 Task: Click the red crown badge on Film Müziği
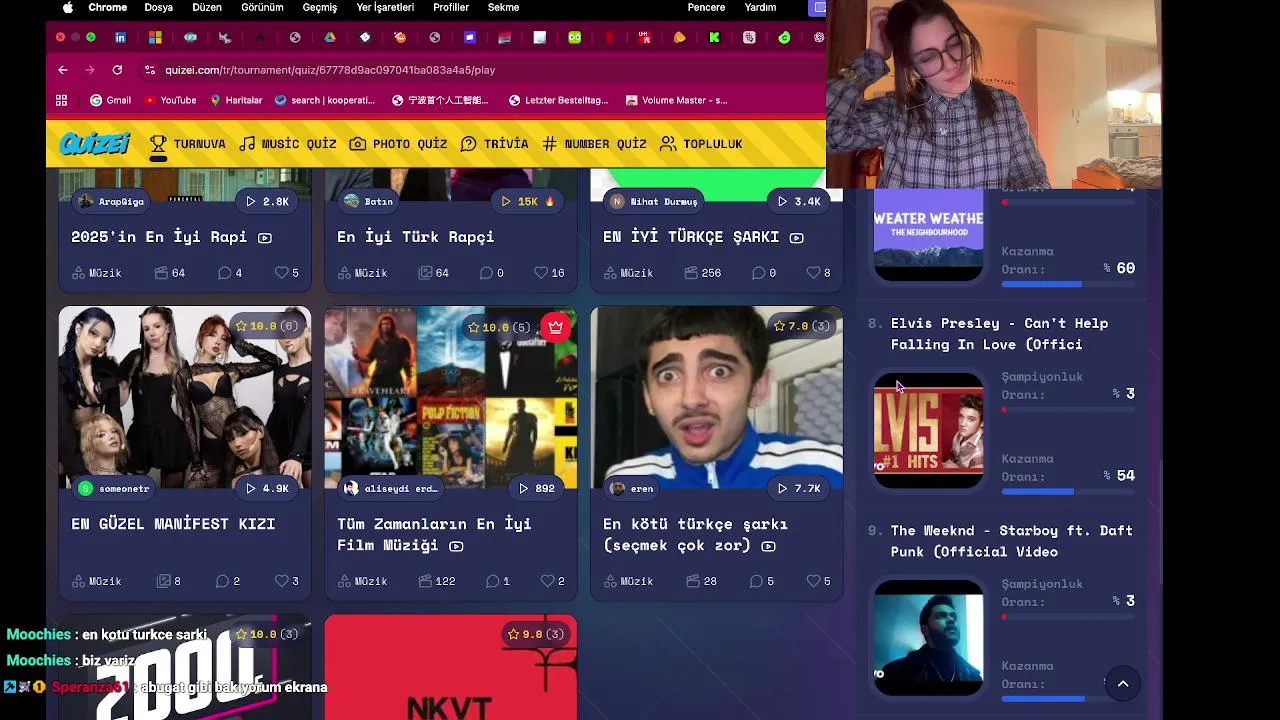point(556,327)
